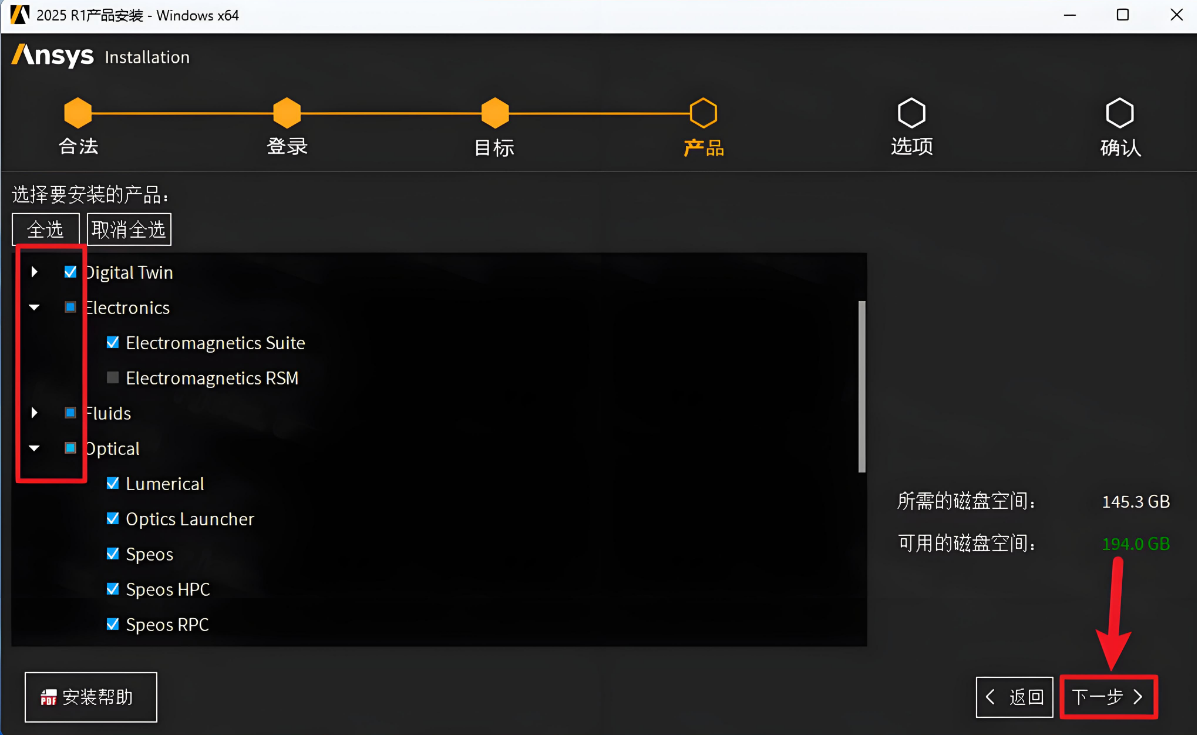Select the 确认 step label
The width and height of the screenshot is (1197, 735).
(1120, 147)
